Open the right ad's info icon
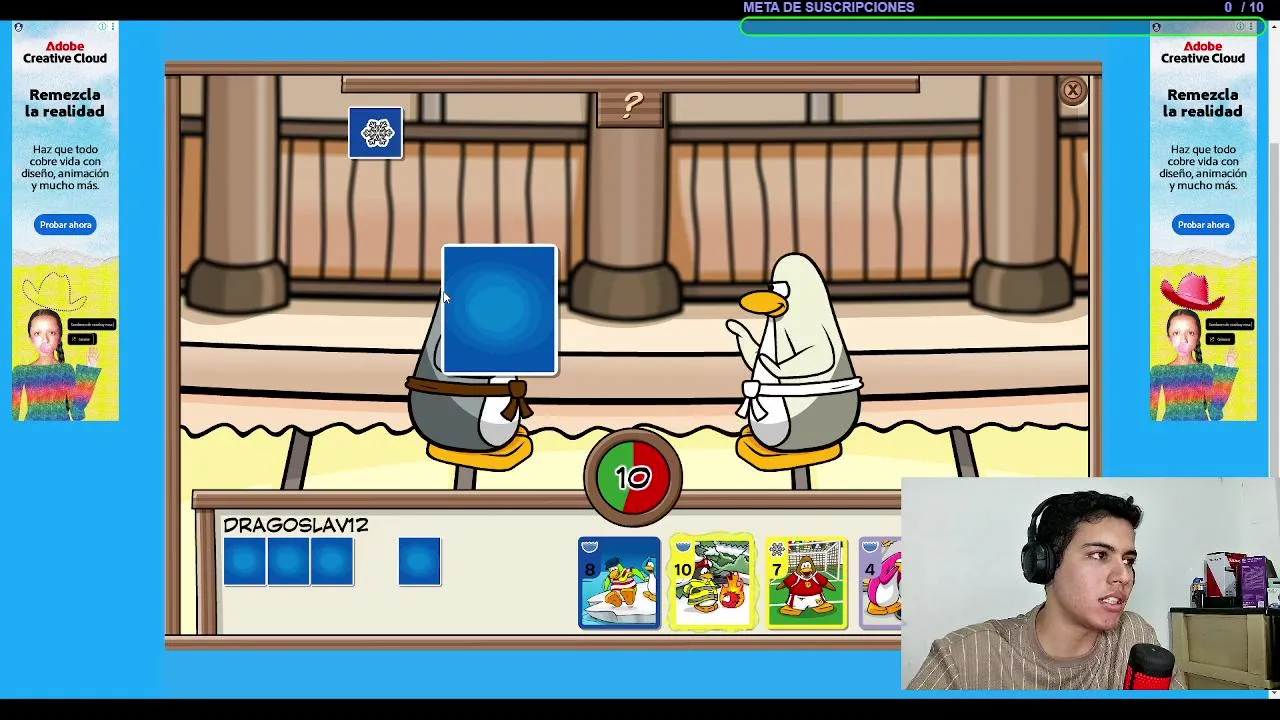This screenshot has height=720, width=1280. [x=1241, y=27]
